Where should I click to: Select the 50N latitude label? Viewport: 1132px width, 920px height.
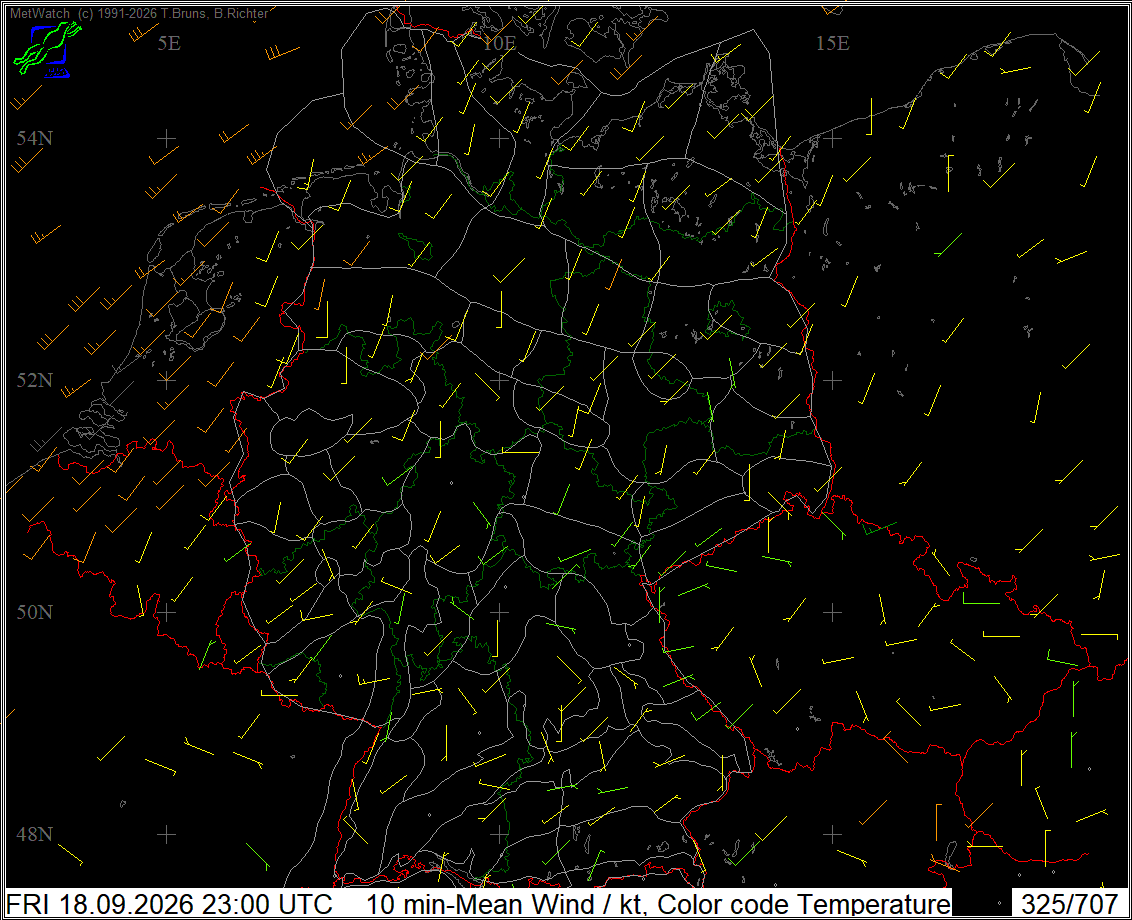pyautogui.click(x=35, y=612)
